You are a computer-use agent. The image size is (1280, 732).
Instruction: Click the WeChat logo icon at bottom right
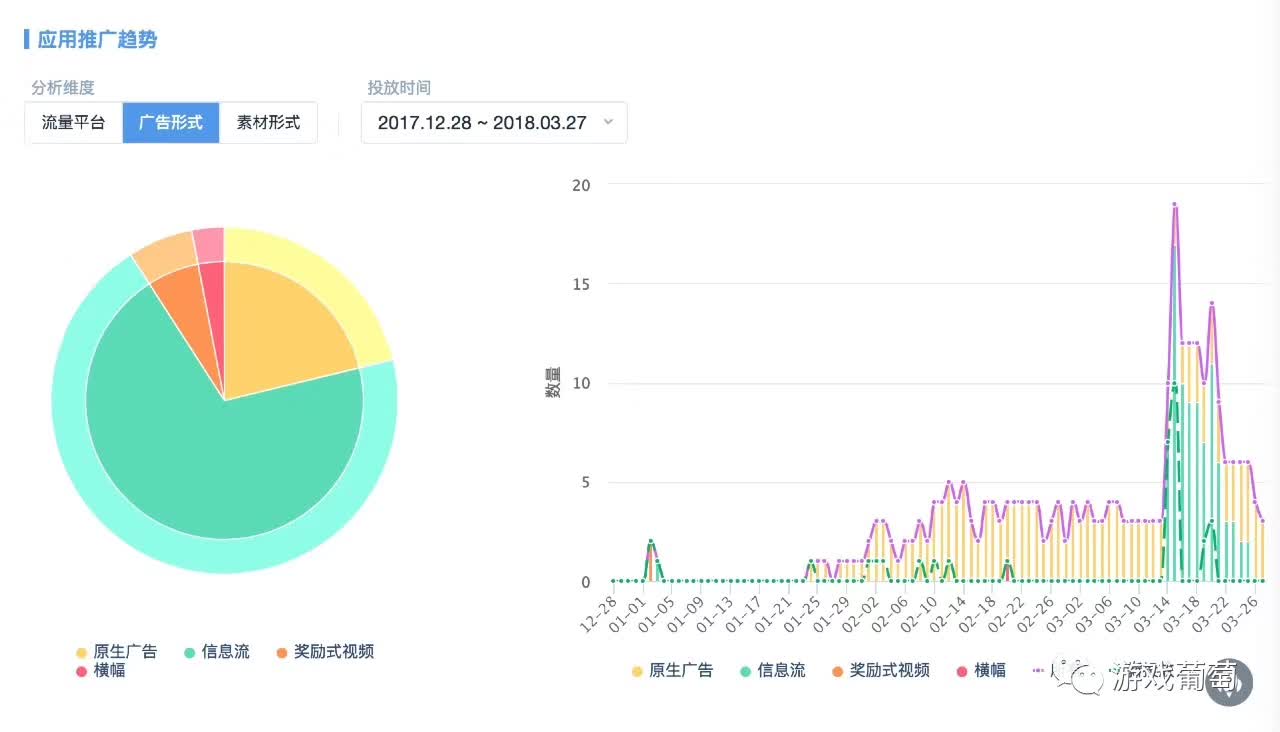click(1085, 680)
